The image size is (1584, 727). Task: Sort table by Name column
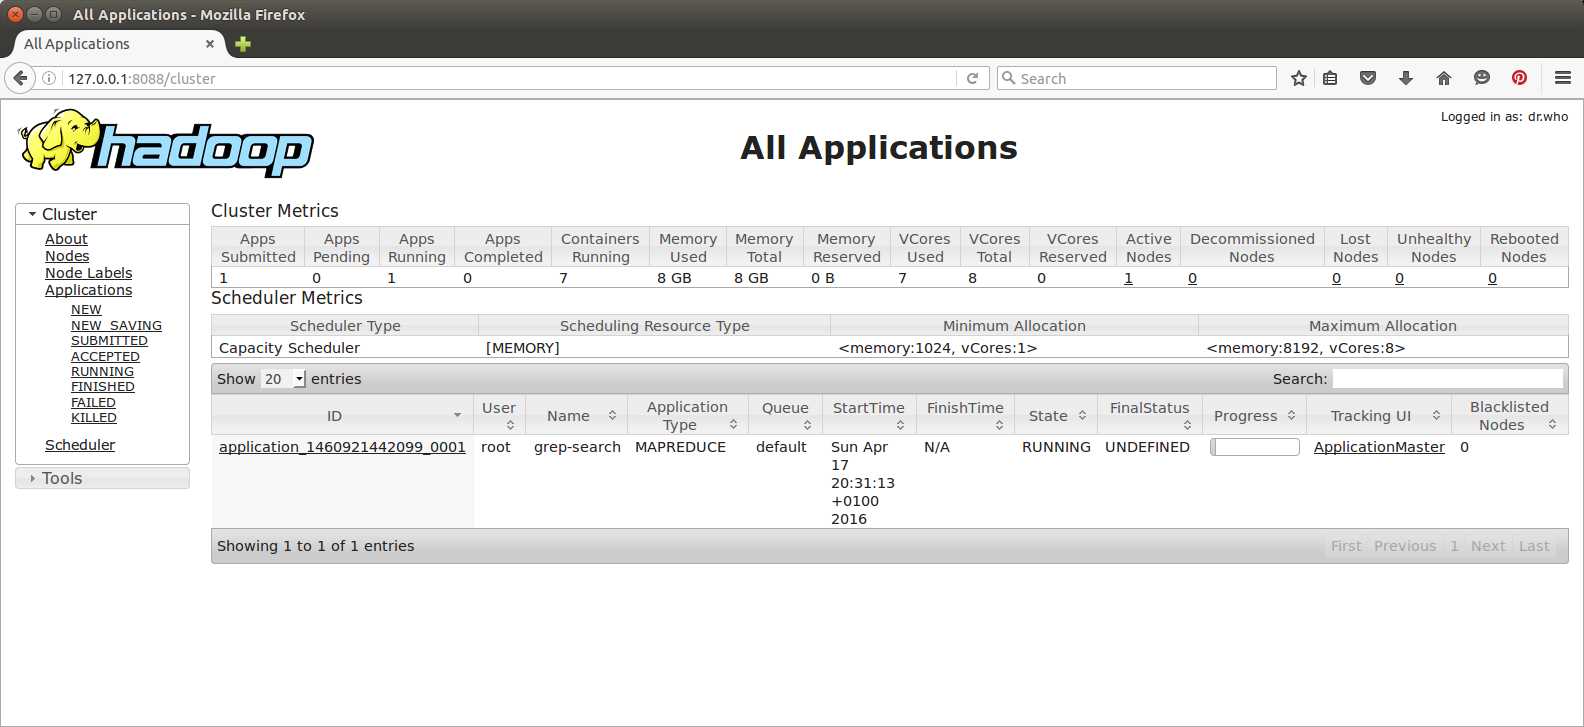point(576,415)
